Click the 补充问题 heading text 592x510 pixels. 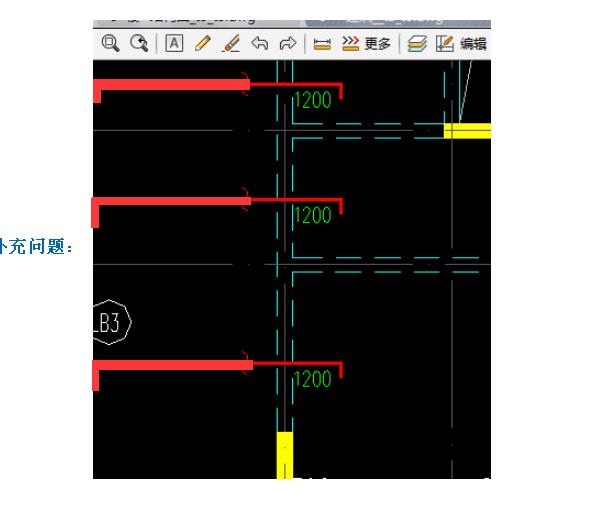[x=36, y=247]
